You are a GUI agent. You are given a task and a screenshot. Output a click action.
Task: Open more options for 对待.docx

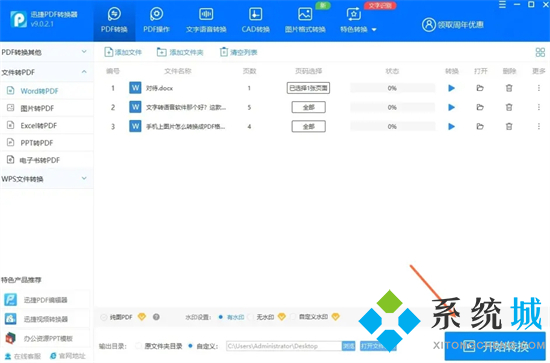coord(539,88)
